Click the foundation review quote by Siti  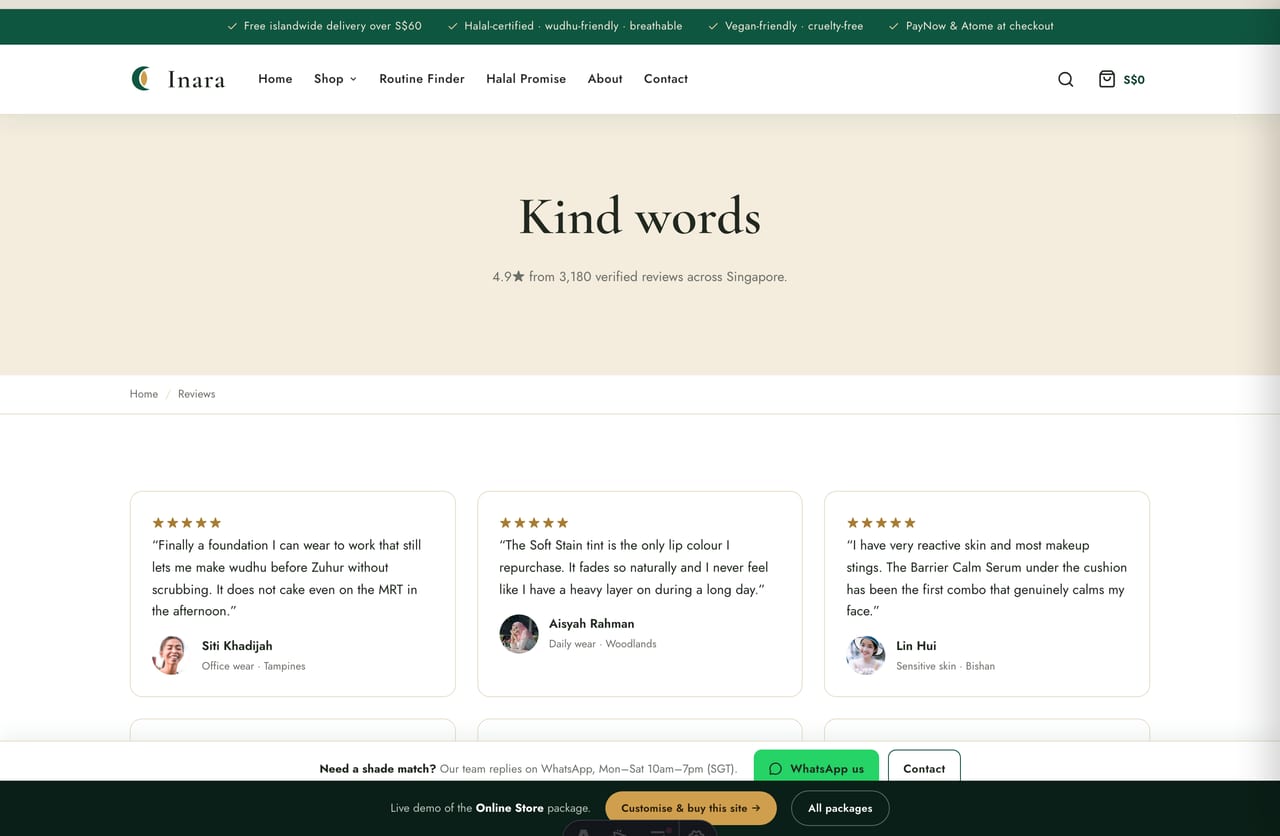pyautogui.click(x=287, y=578)
